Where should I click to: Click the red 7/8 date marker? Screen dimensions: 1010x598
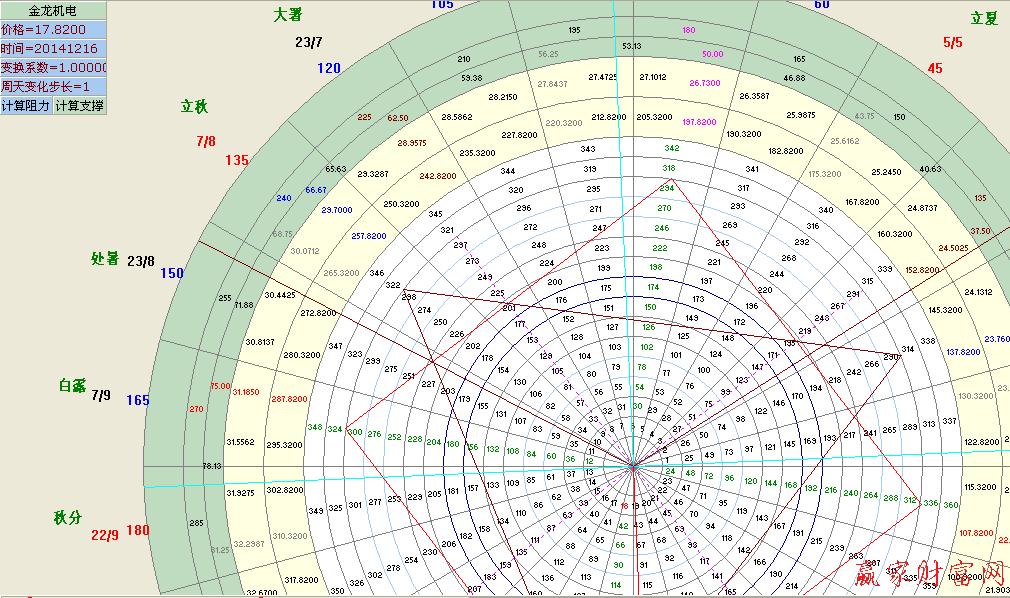(x=206, y=141)
